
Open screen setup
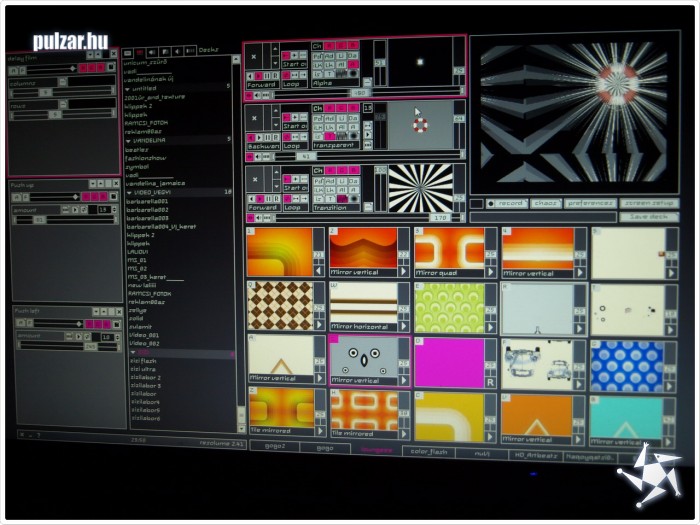click(649, 203)
